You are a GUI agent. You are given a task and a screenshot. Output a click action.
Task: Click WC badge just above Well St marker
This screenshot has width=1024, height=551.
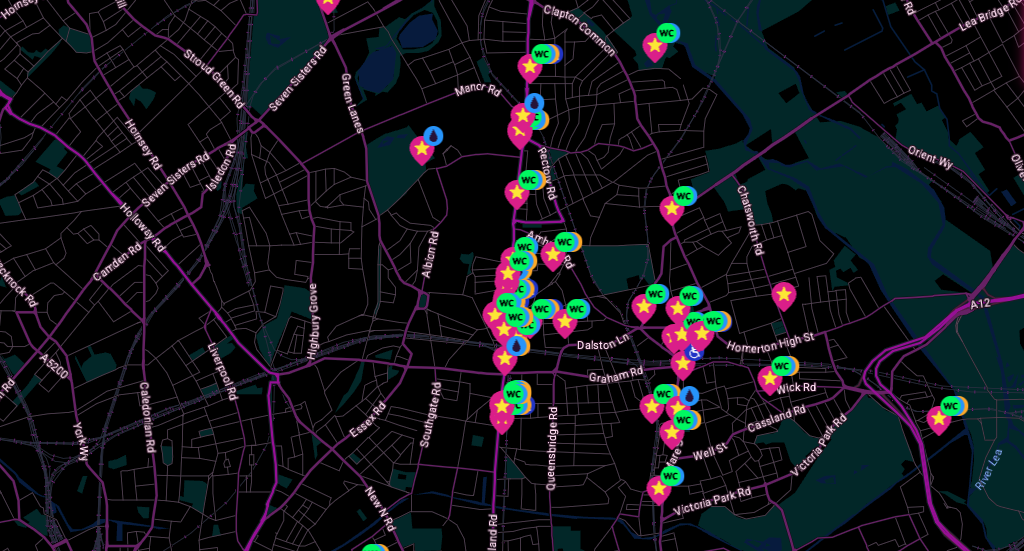(683, 420)
